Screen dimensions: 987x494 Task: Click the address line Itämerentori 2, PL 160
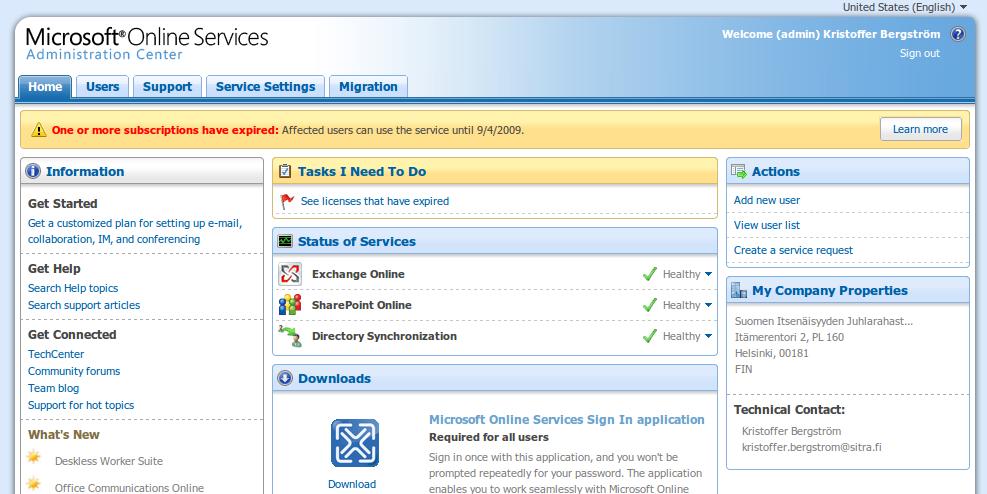pos(789,337)
